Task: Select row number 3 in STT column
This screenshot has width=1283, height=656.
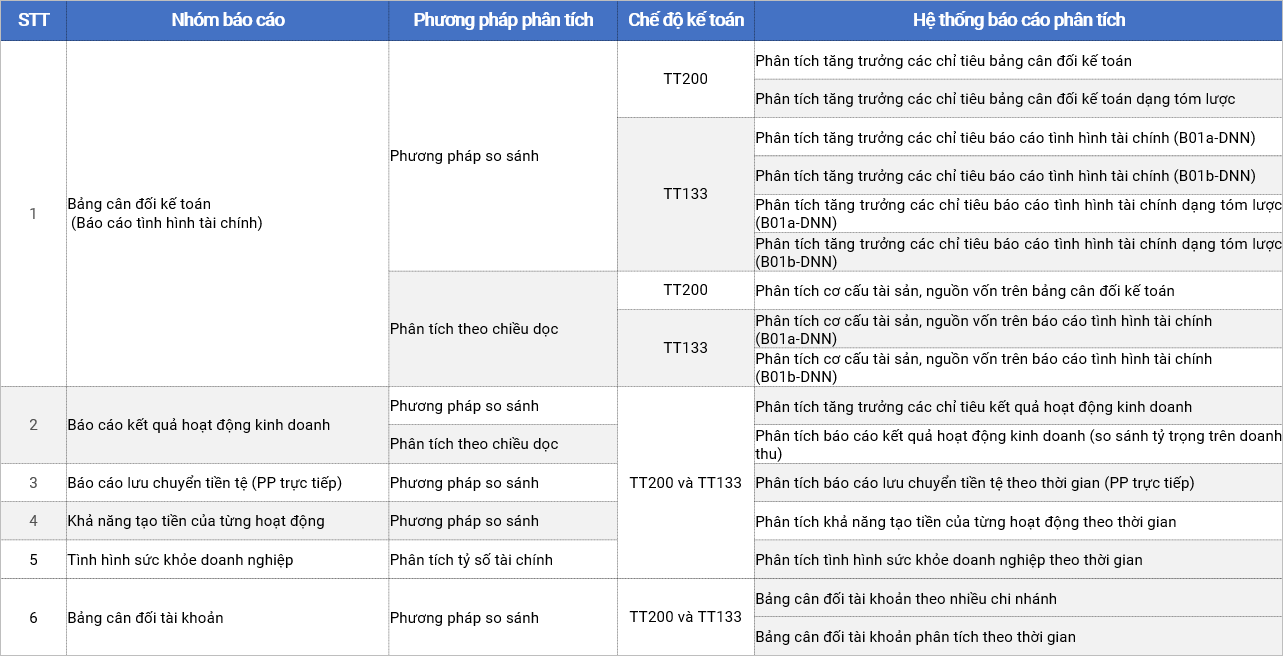Action: [x=33, y=483]
